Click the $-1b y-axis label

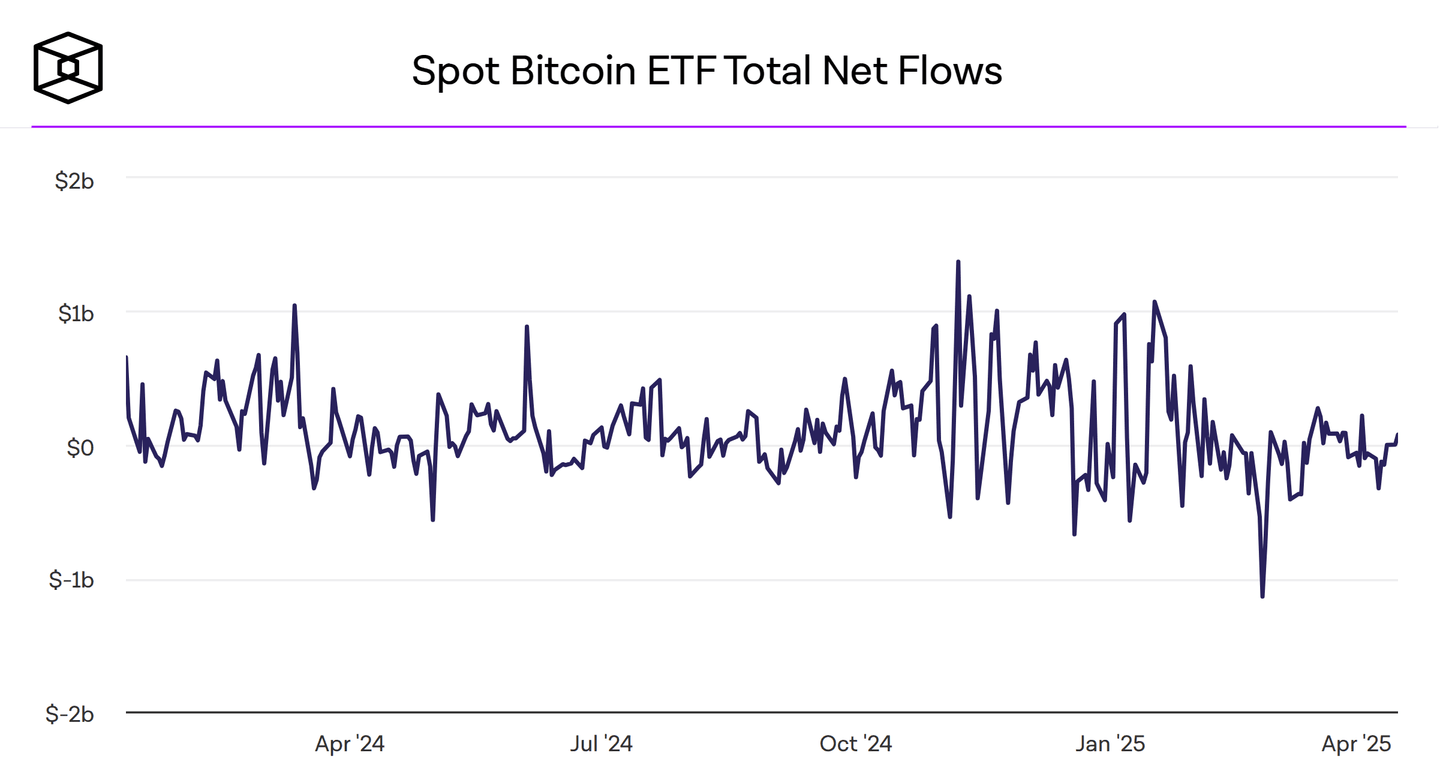pos(72,581)
